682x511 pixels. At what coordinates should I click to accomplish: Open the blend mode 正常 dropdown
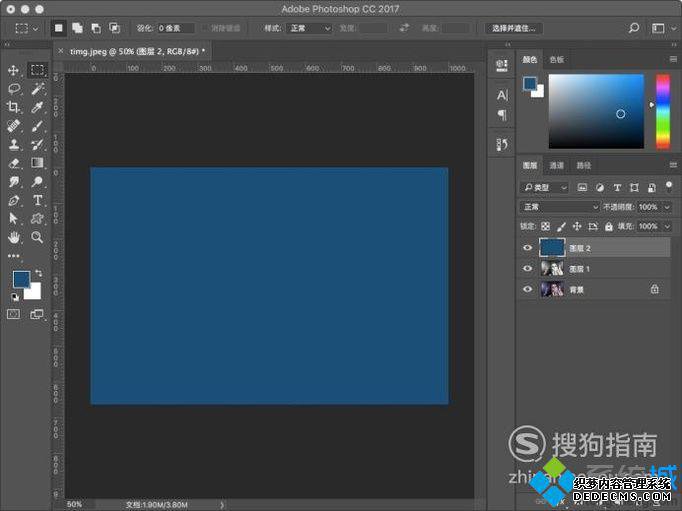[x=560, y=207]
